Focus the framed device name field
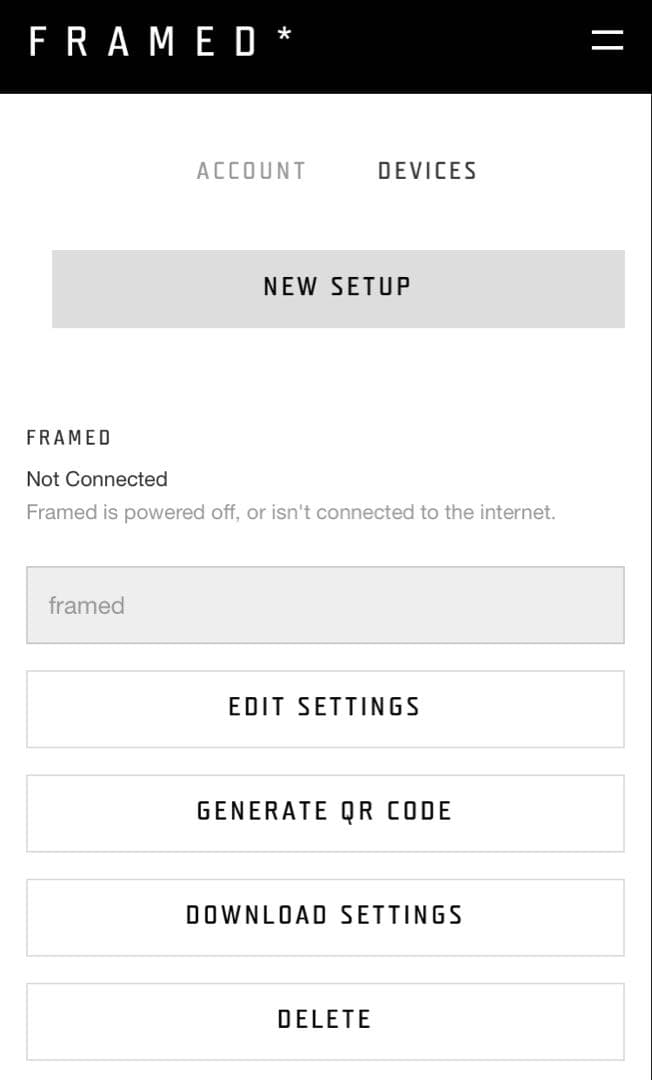The width and height of the screenshot is (652, 1080). tap(325, 605)
